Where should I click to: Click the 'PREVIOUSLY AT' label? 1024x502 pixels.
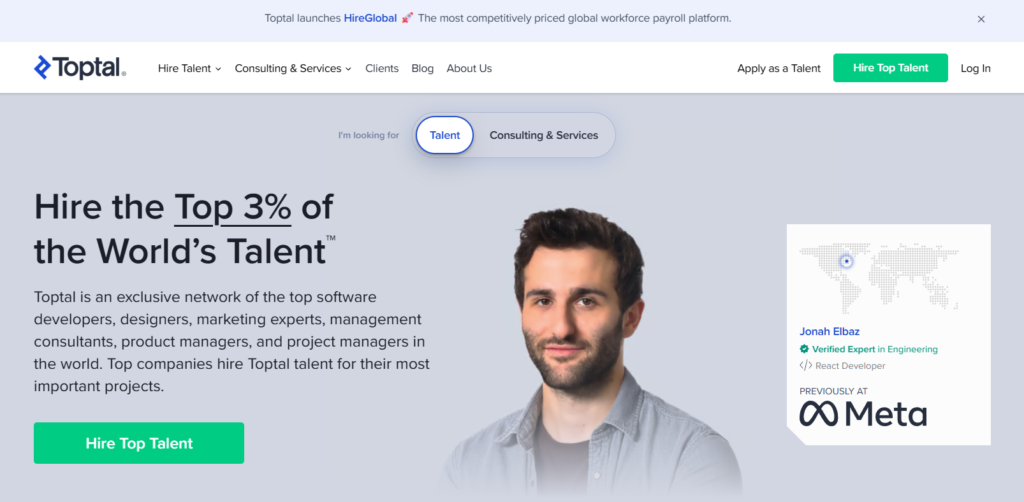(x=833, y=391)
